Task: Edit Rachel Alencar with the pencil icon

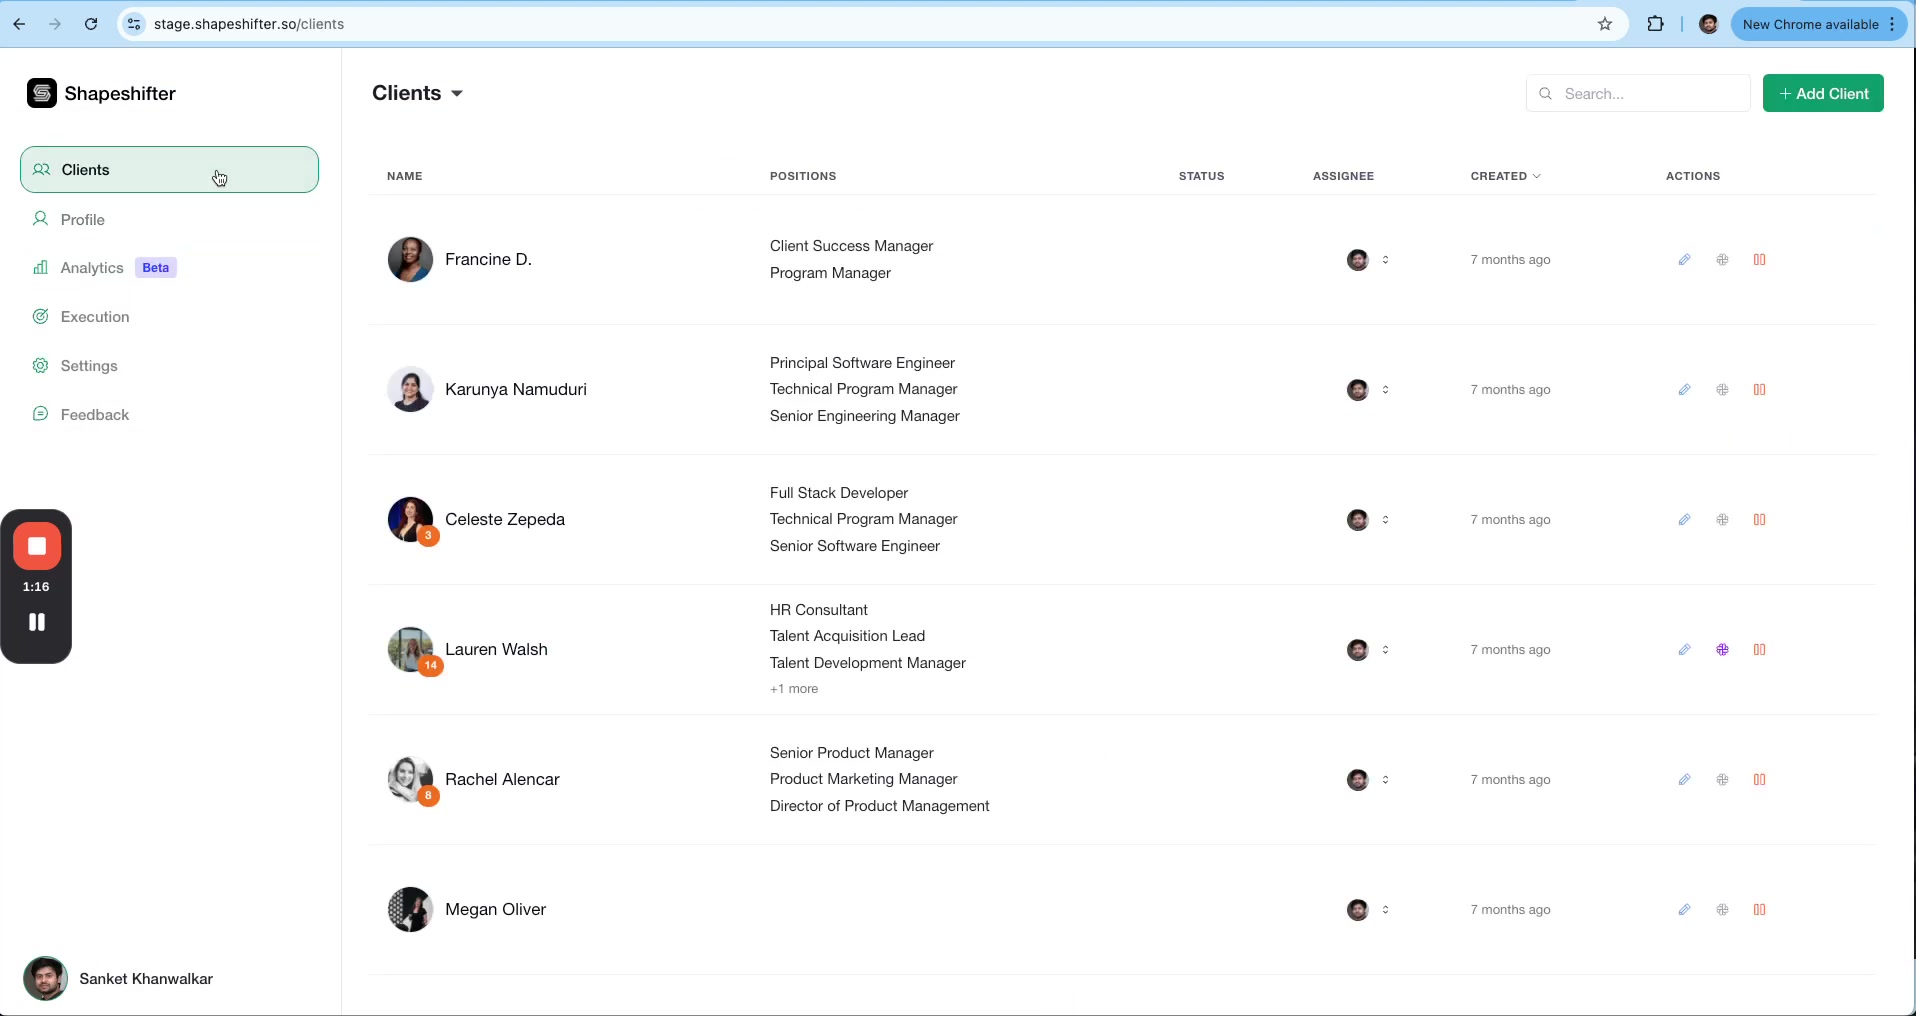Action: pyautogui.click(x=1685, y=779)
